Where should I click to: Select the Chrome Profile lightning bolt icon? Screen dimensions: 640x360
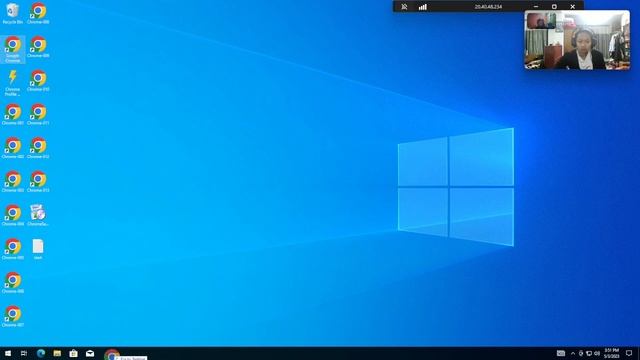(13, 83)
